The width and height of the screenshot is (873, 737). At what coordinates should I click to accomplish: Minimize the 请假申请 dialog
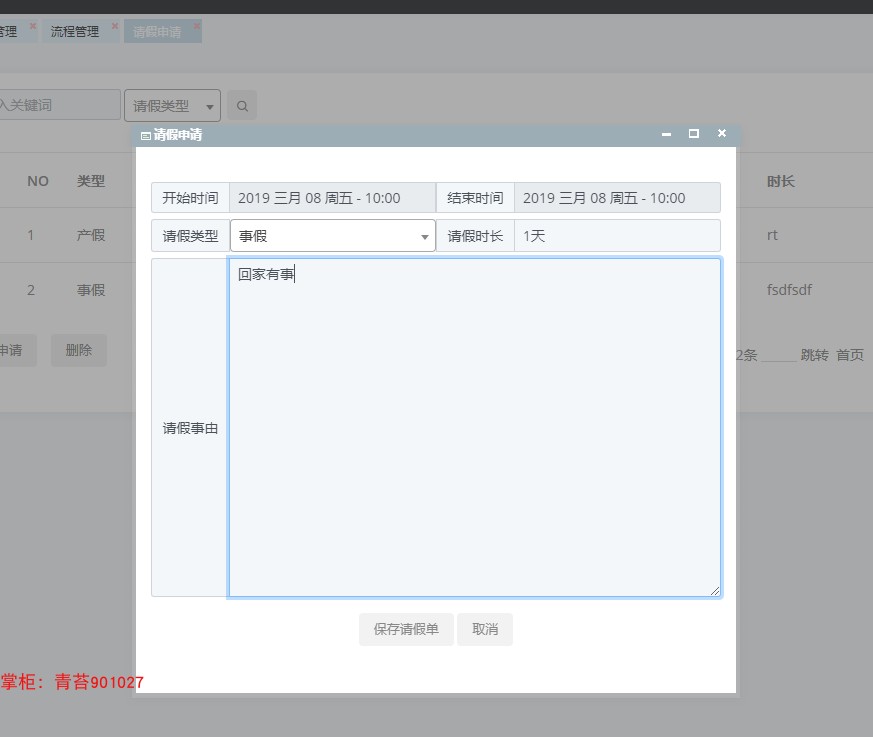click(665, 133)
